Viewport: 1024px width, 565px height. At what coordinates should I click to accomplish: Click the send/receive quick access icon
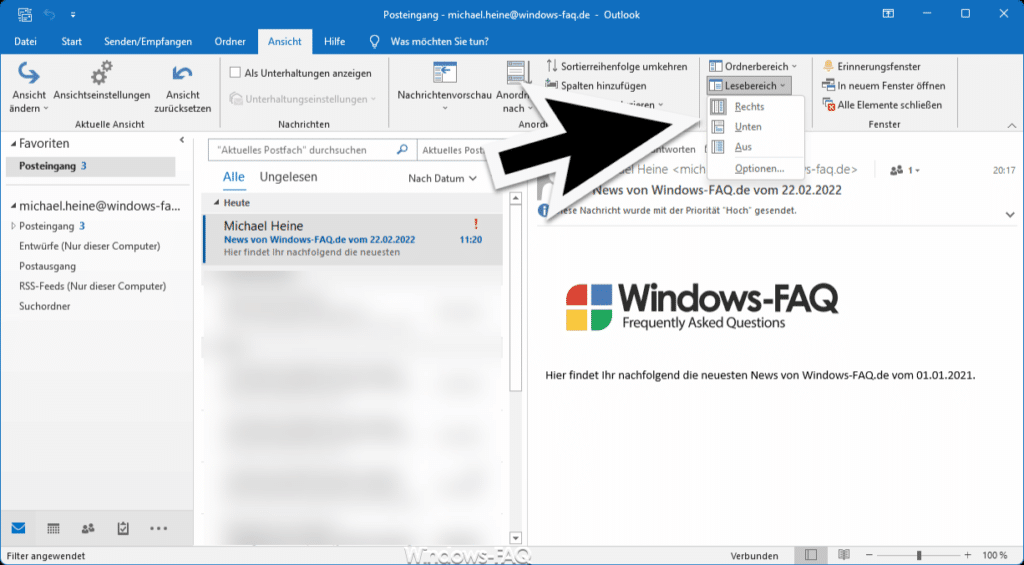[25, 14]
